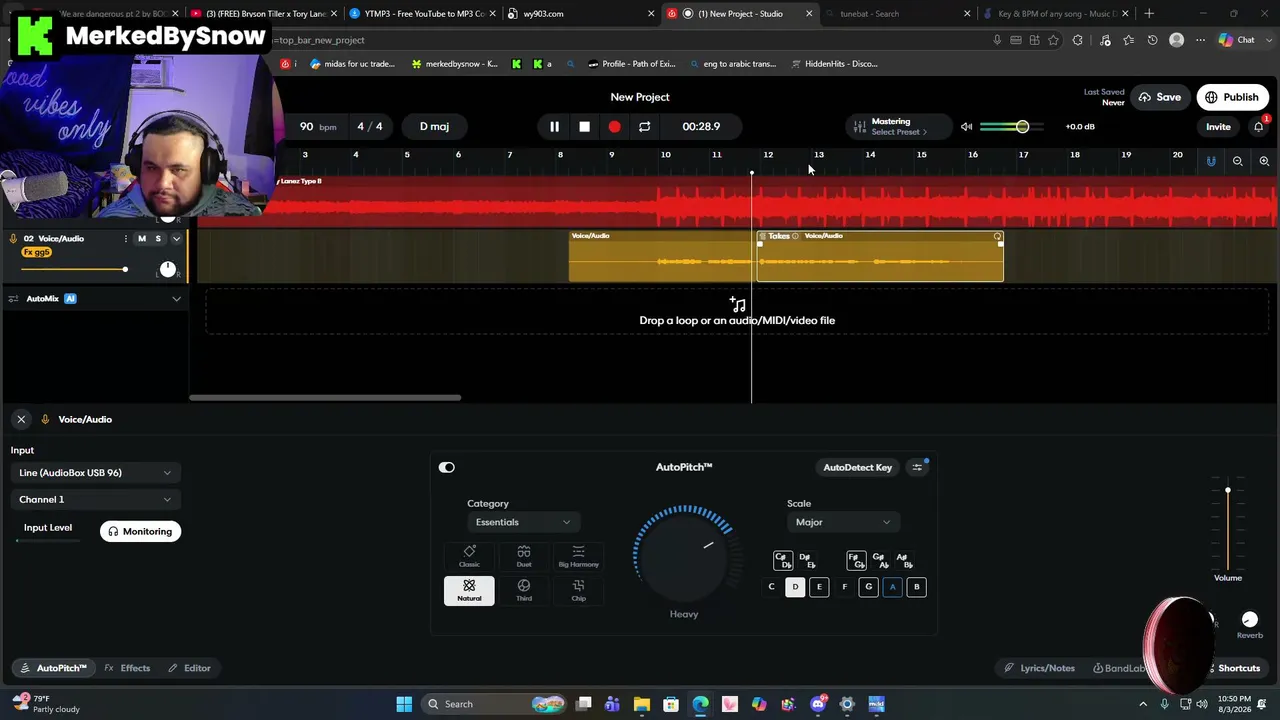Viewport: 1280px width, 720px height.
Task: Click the Save button
Action: (1159, 97)
